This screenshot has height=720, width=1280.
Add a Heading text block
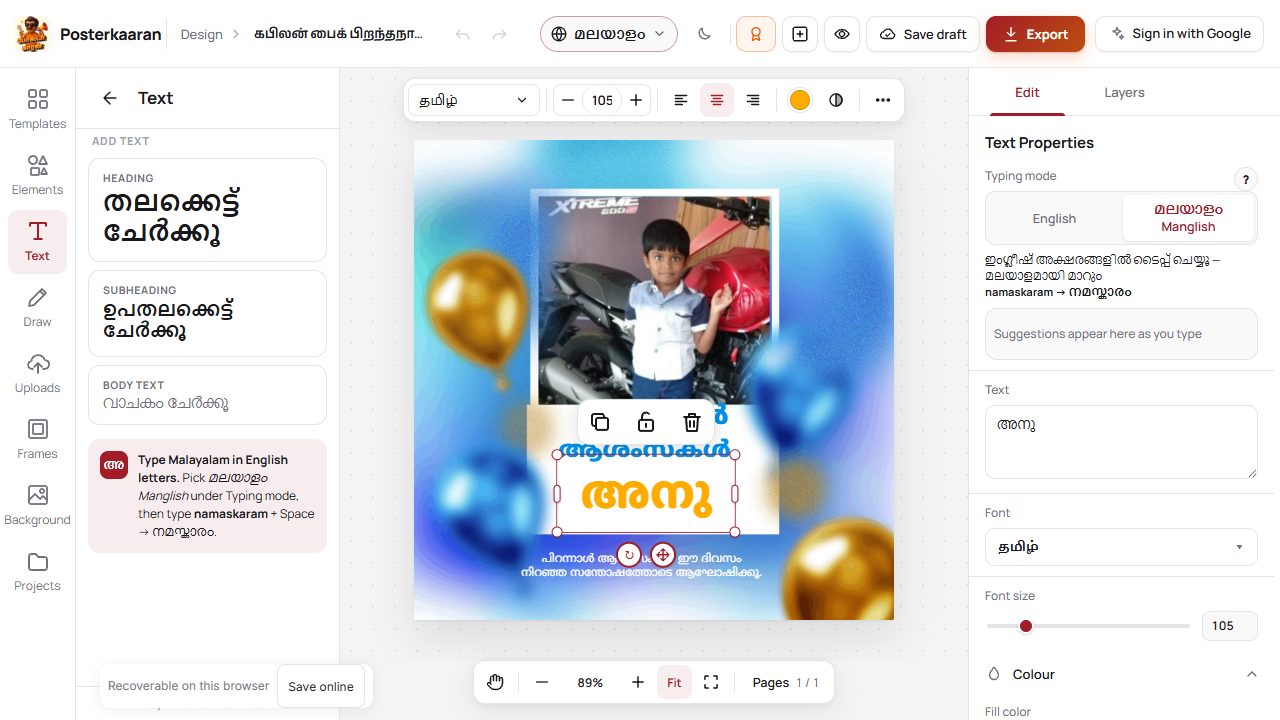(x=207, y=210)
